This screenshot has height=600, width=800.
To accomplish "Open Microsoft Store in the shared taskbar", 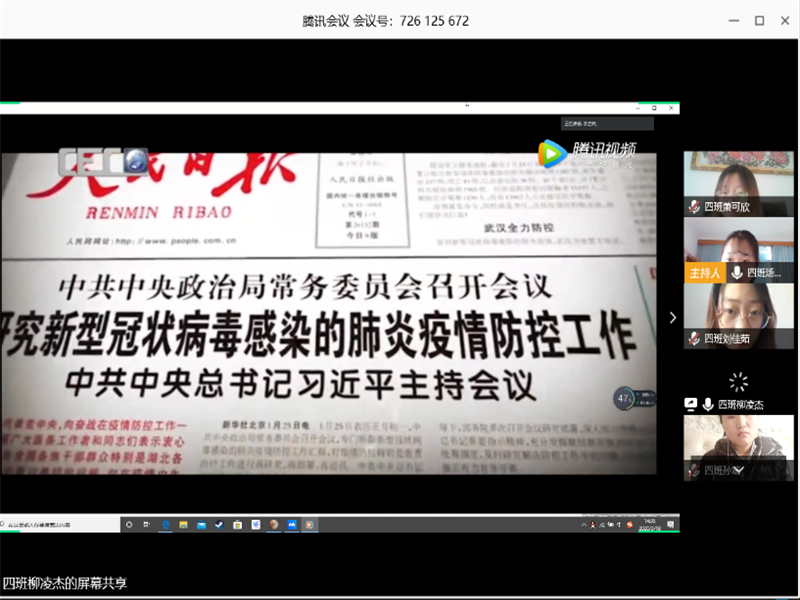I will (x=238, y=524).
